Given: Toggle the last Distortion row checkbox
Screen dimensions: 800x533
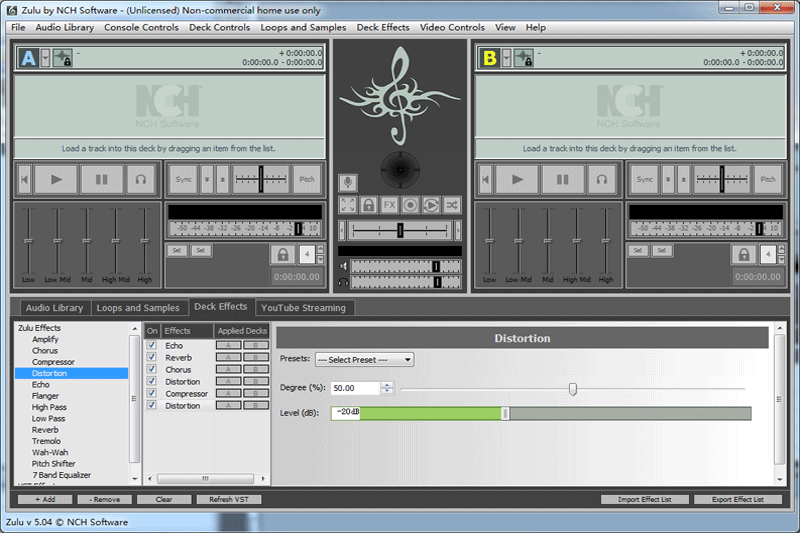Looking at the screenshot, I should point(152,405).
